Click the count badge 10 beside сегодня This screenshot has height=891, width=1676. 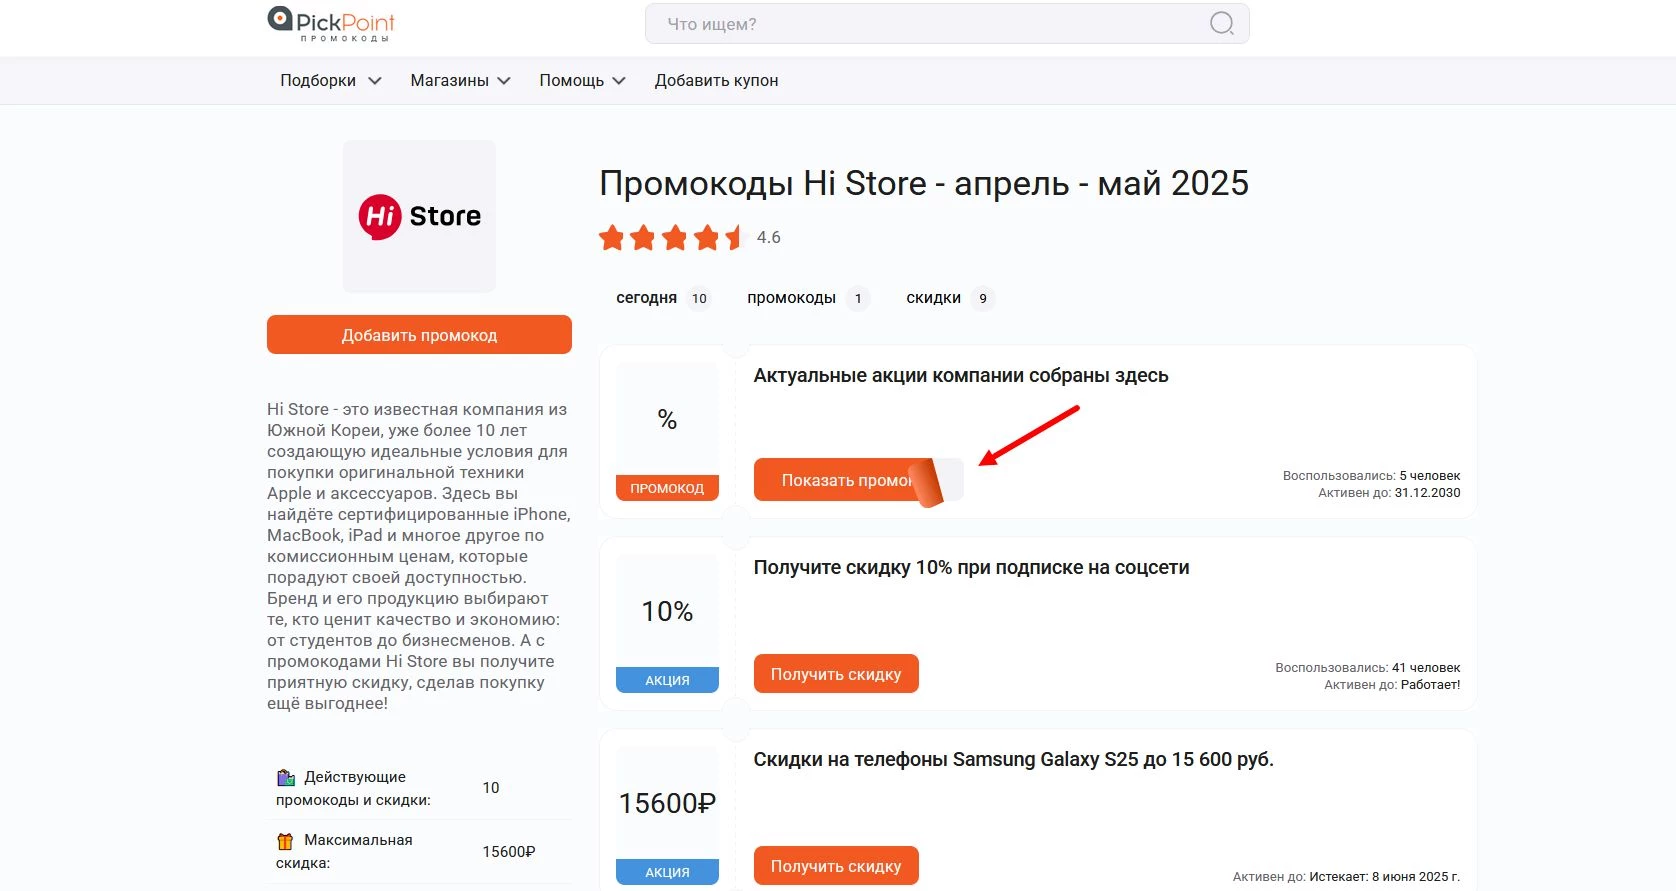tap(699, 298)
